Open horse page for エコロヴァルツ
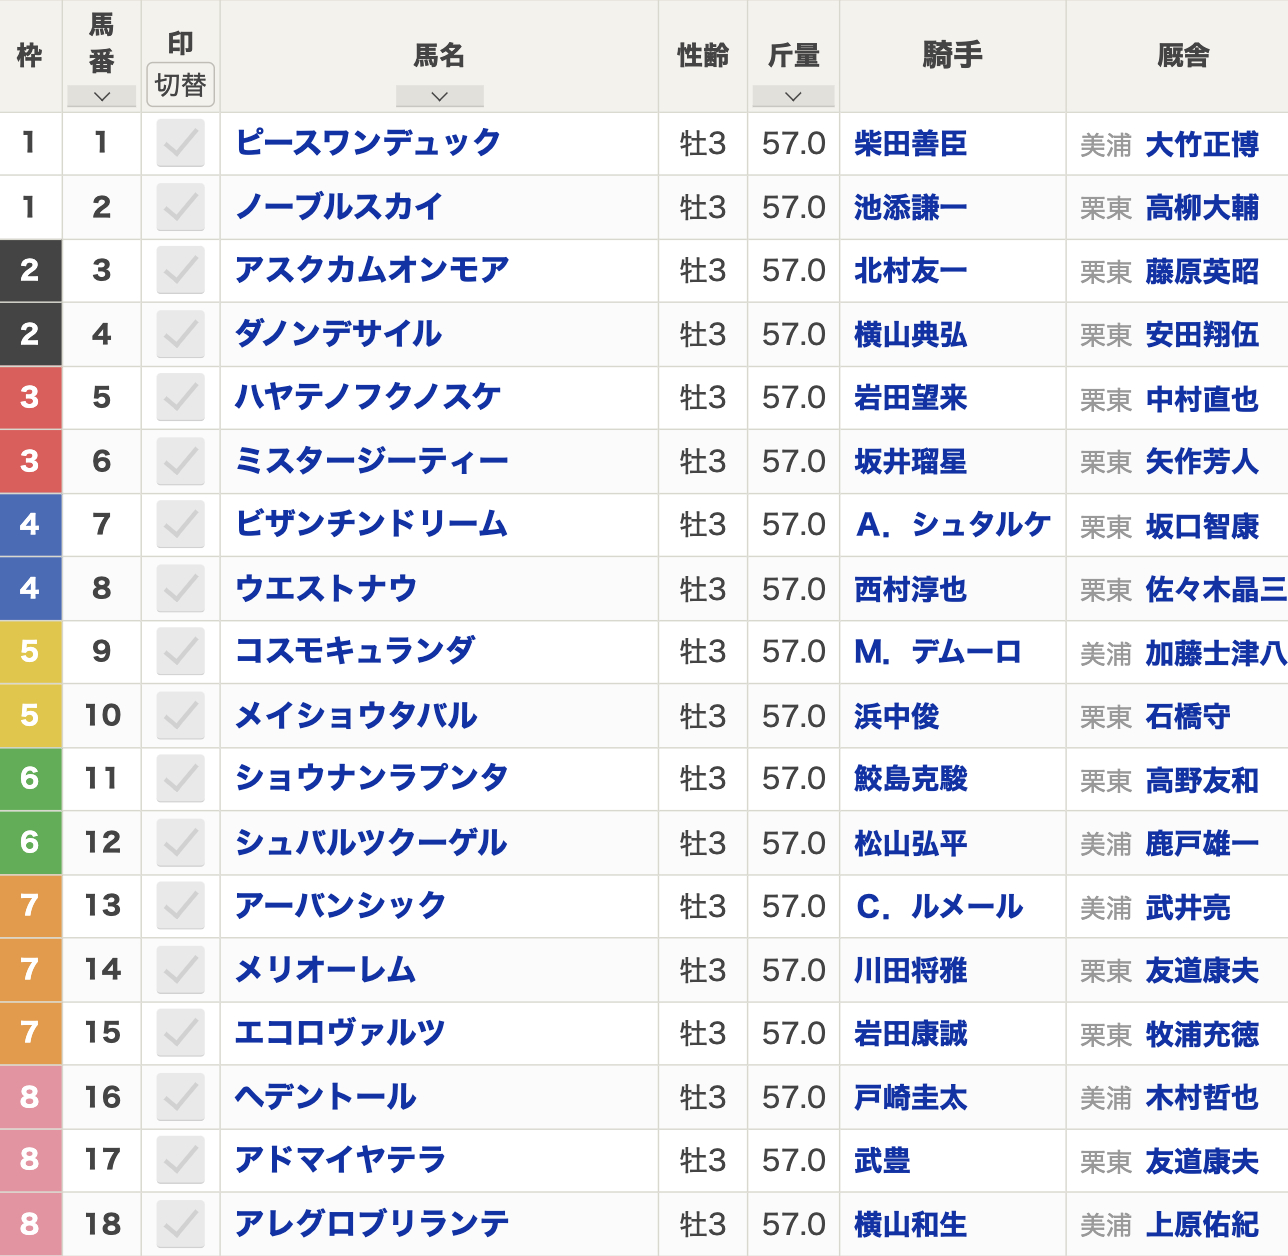The height and width of the screenshot is (1256, 1288). tap(340, 1032)
